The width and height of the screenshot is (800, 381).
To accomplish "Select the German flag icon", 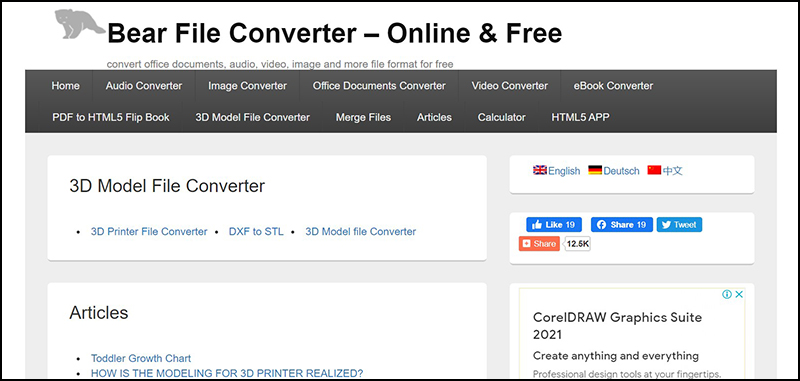I will click(x=595, y=170).
